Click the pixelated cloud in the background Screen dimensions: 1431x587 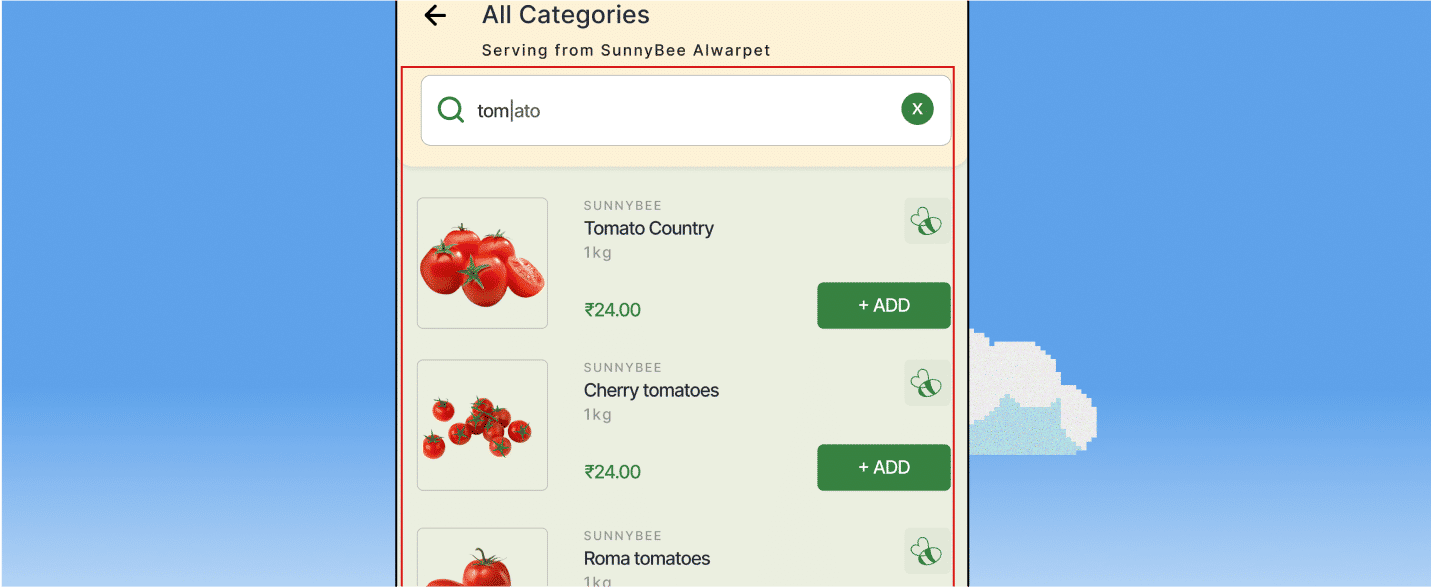(x=1032, y=393)
